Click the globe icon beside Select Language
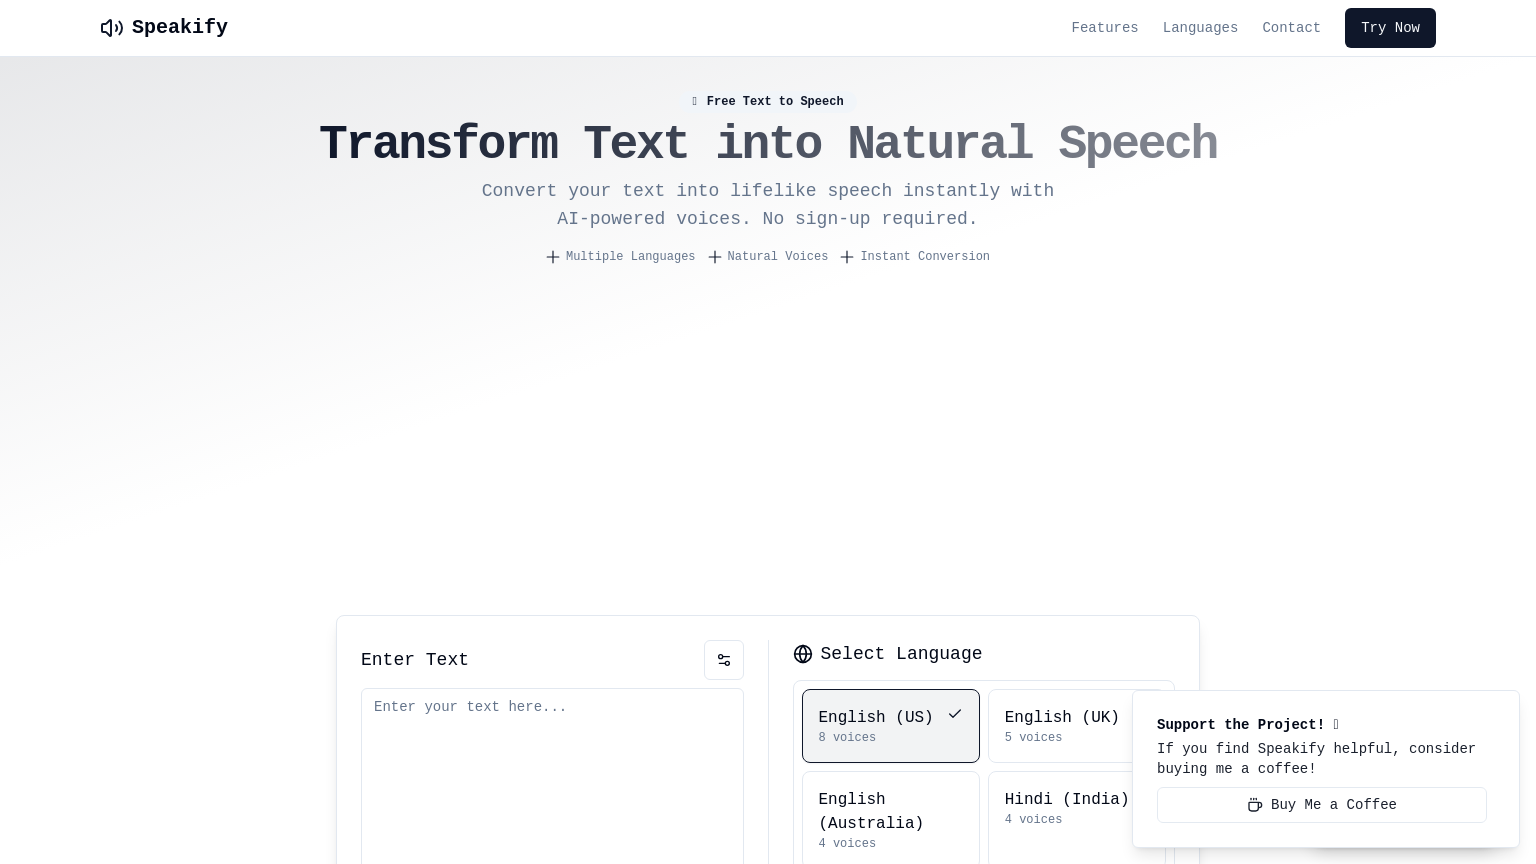Viewport: 1536px width, 864px height. pyautogui.click(x=803, y=654)
